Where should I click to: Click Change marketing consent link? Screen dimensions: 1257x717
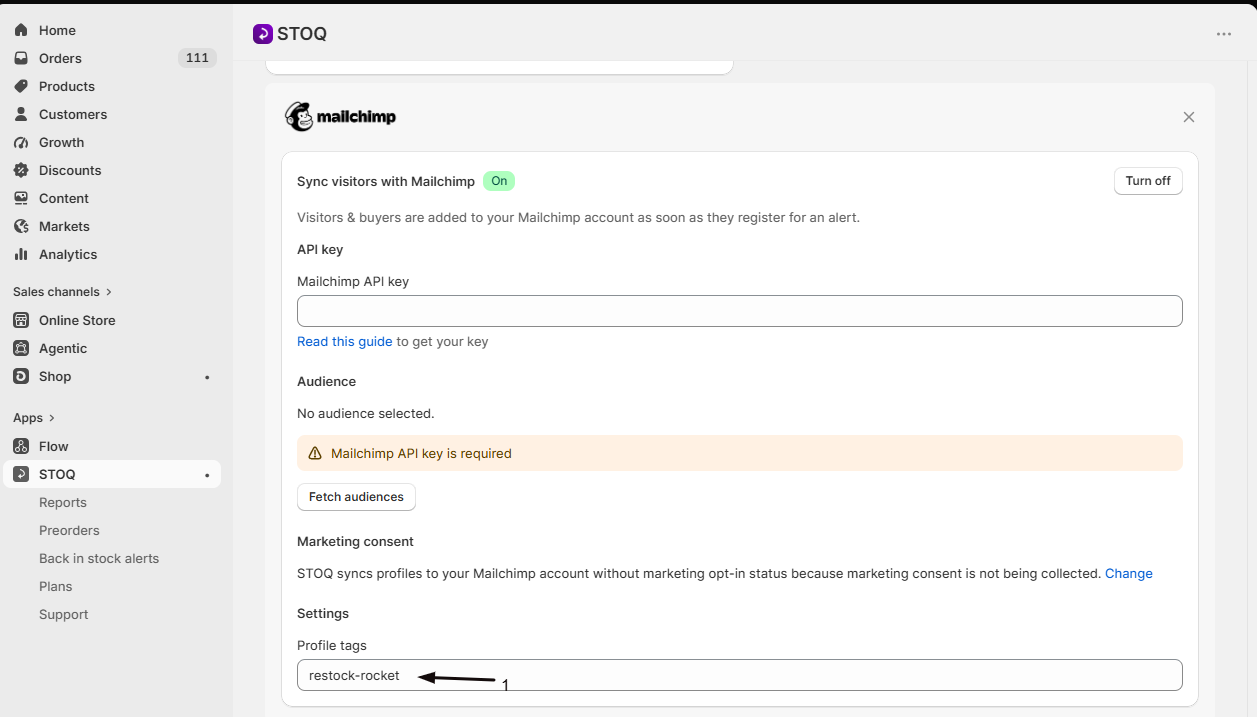pyautogui.click(x=1129, y=573)
